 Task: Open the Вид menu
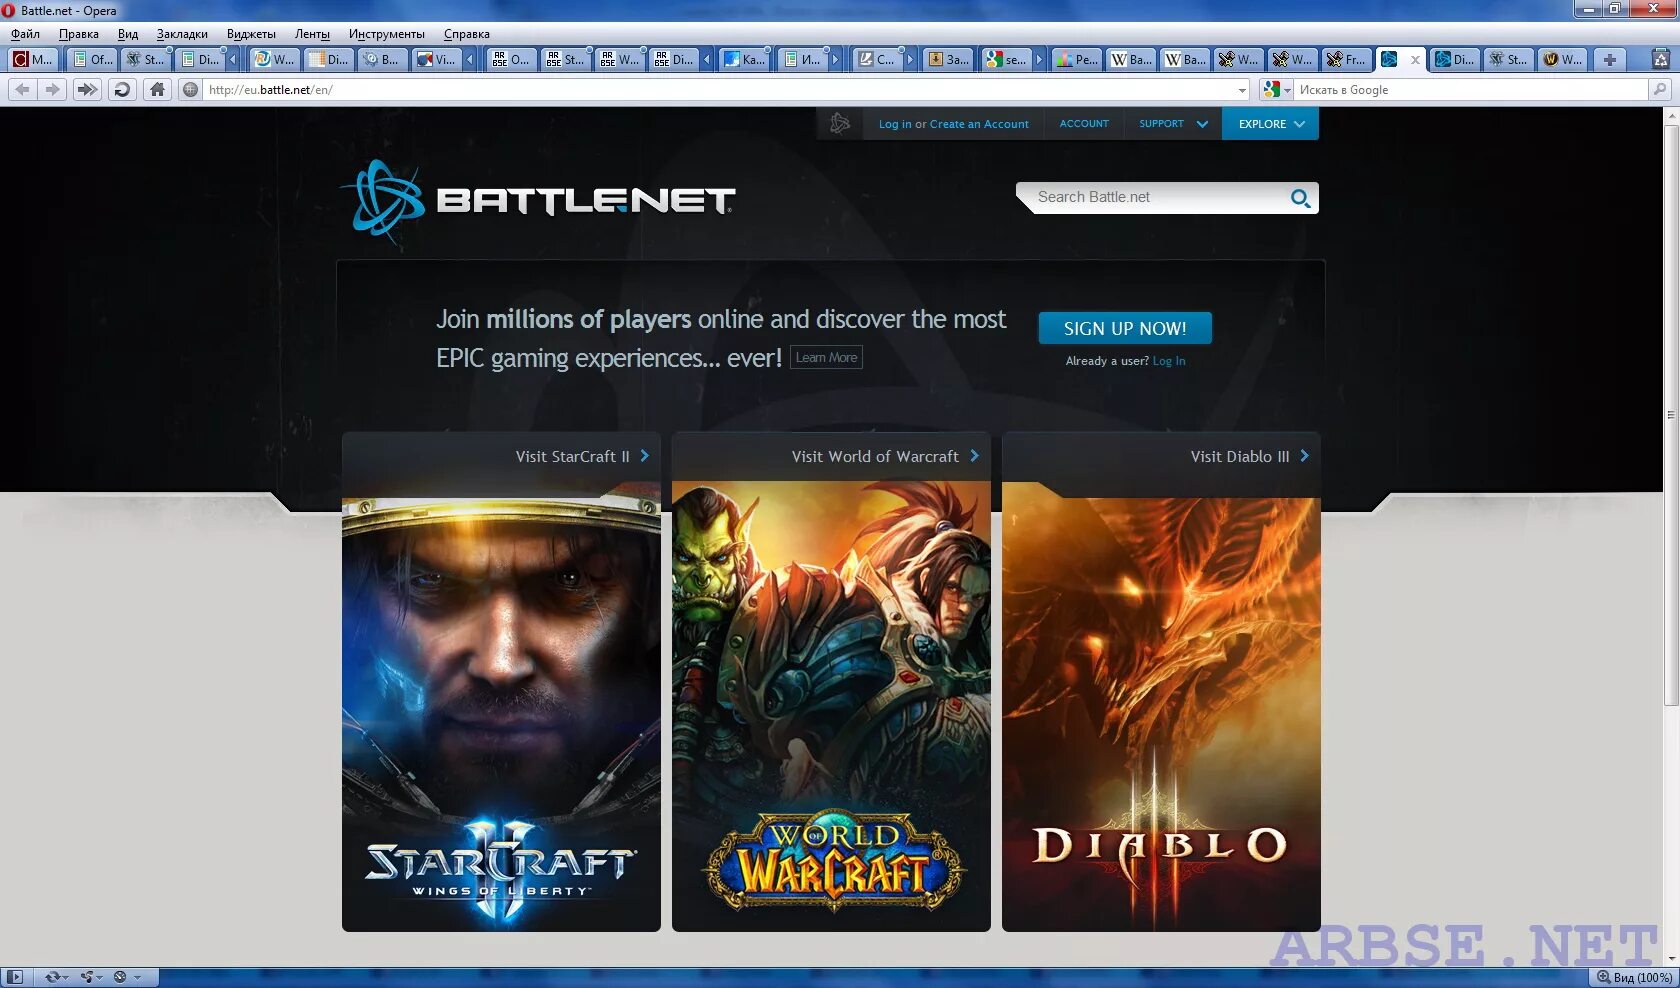pos(128,34)
